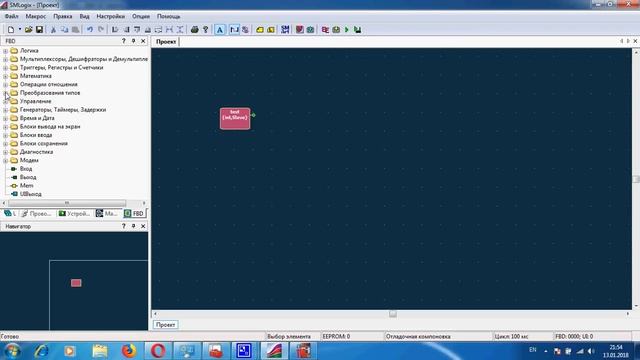Select the Блоки ввода folder
This screenshot has height=360, width=640.
pos(36,135)
